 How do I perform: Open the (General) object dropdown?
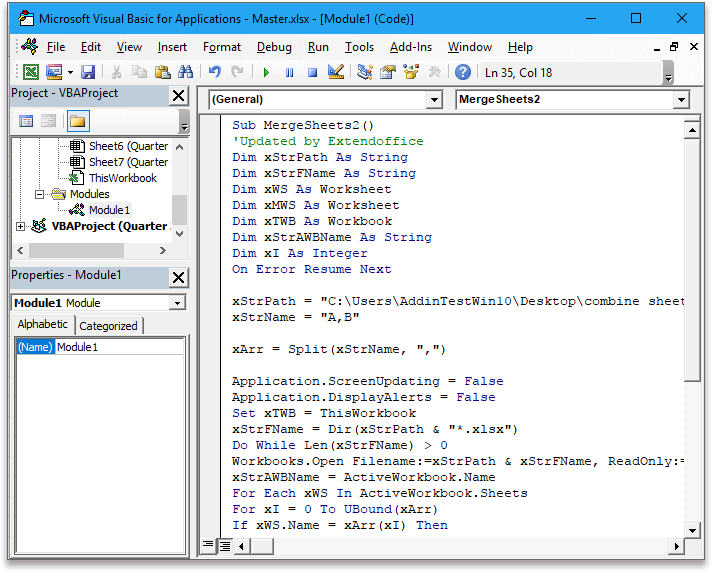(x=433, y=100)
